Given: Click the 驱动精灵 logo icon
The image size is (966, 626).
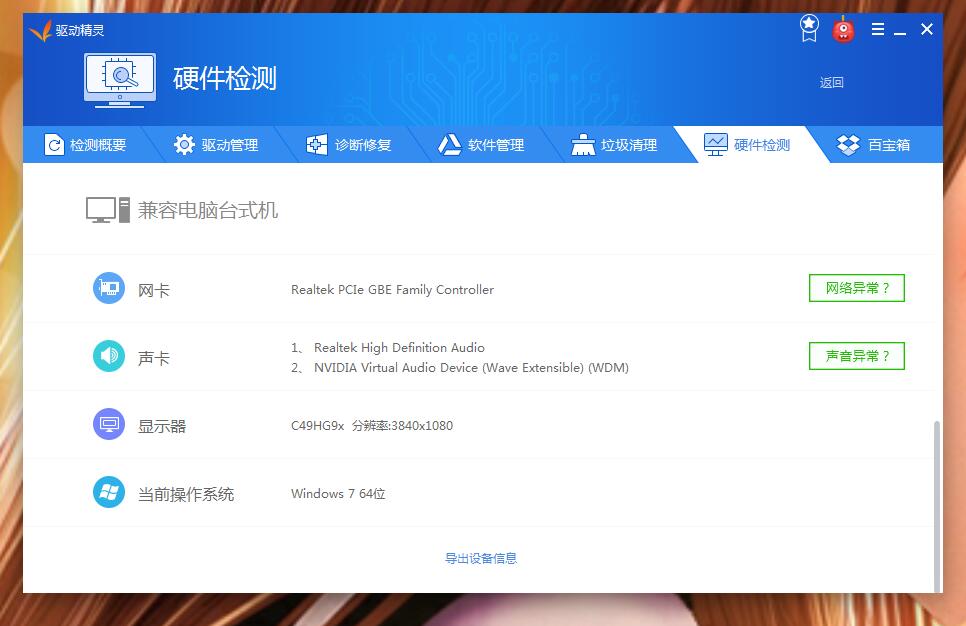Looking at the screenshot, I should [40, 30].
